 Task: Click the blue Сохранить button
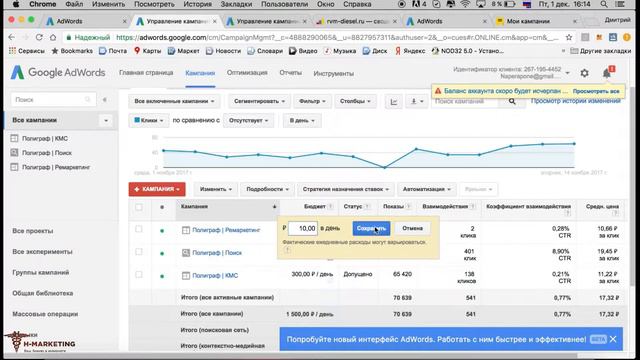[371, 229]
